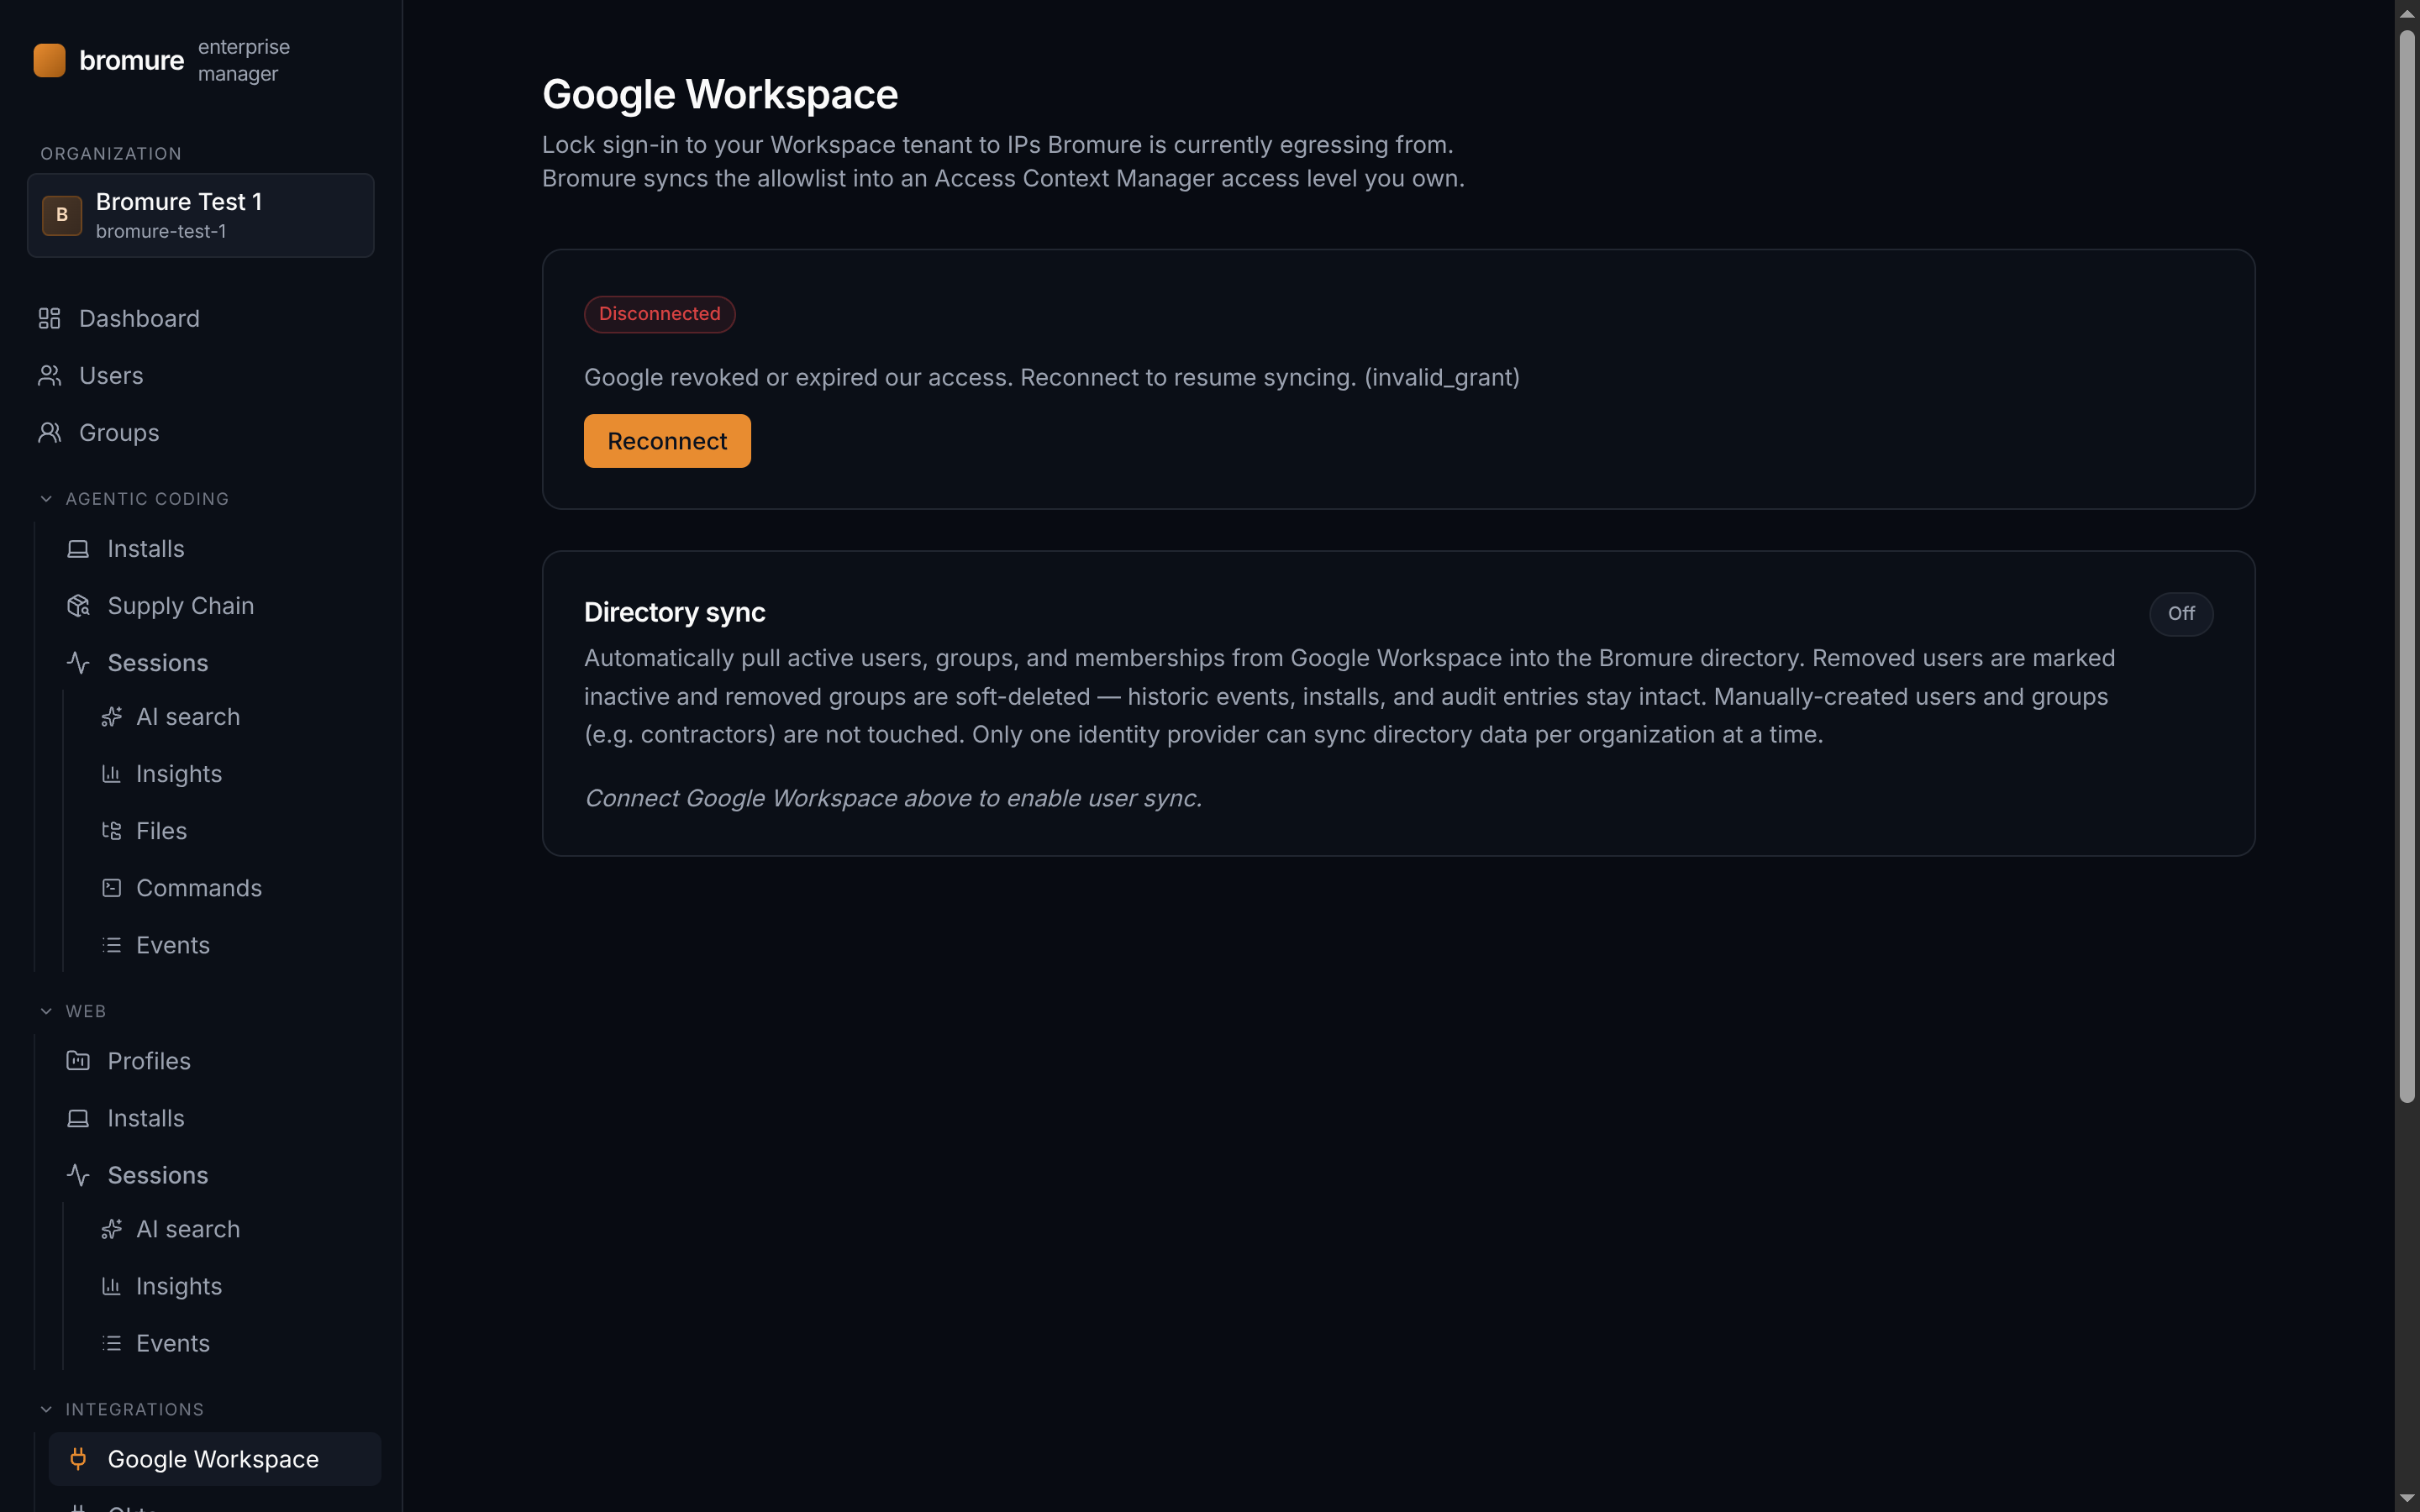Click the 'enterprise manager' label

(244, 60)
